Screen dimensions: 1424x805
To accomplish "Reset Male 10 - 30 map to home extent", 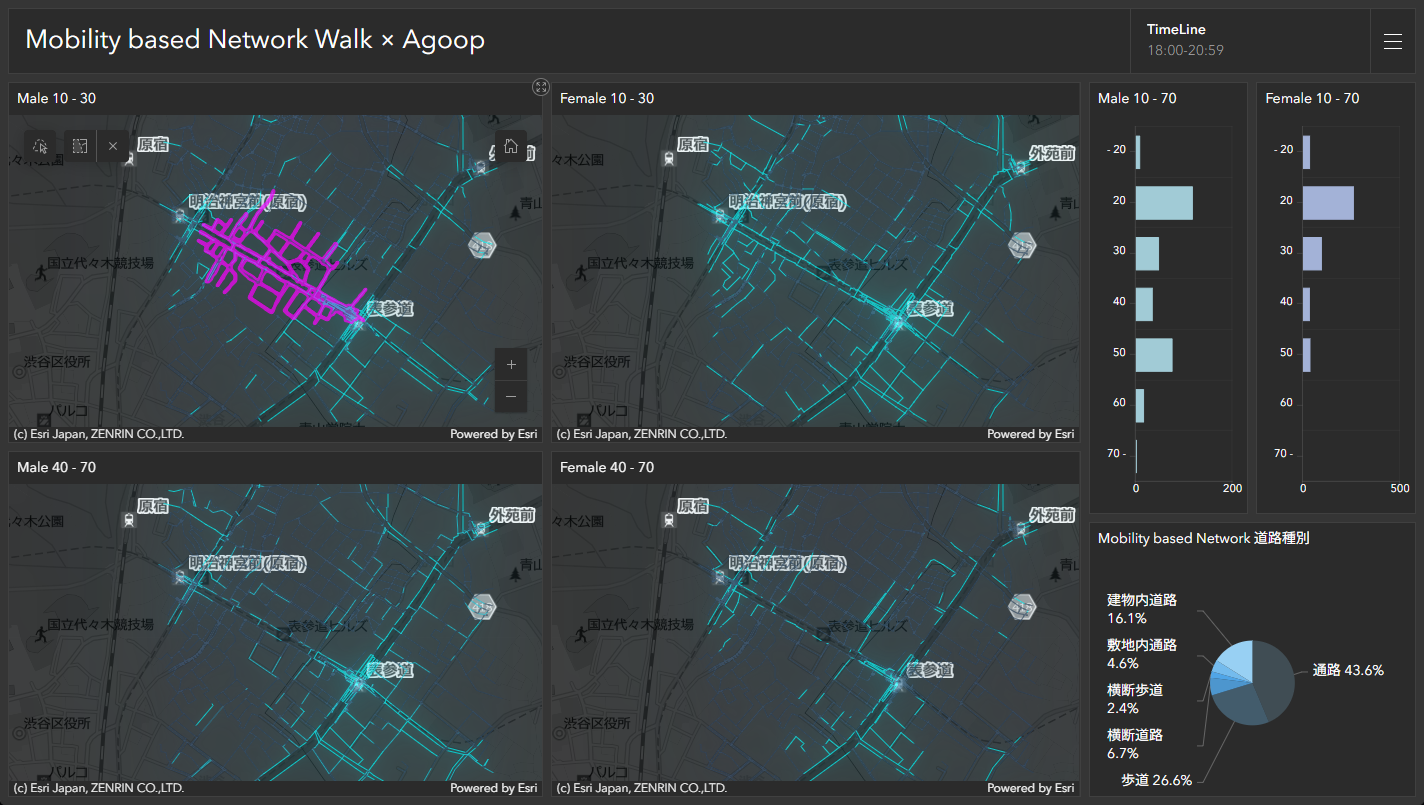I will point(510,146).
